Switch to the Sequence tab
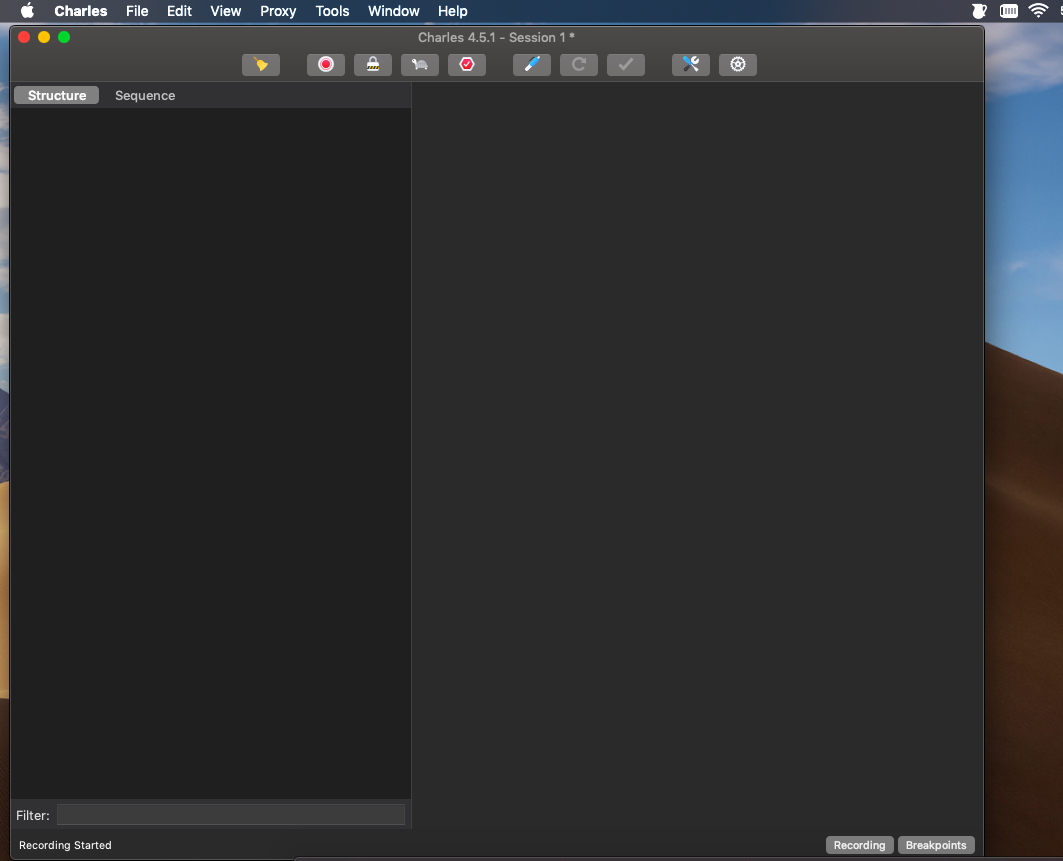The height and width of the screenshot is (861, 1063). pos(145,96)
